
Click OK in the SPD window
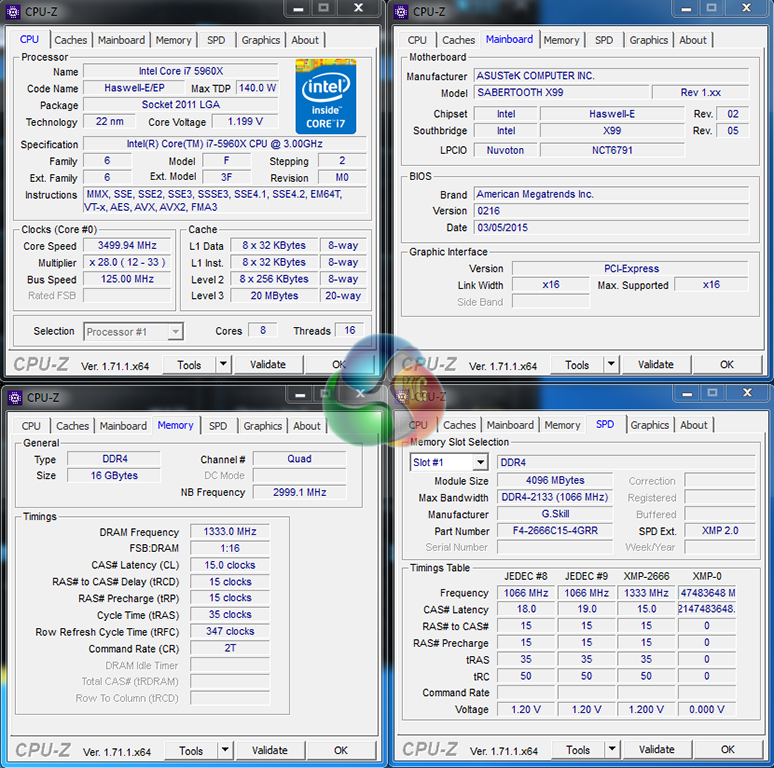(728, 749)
